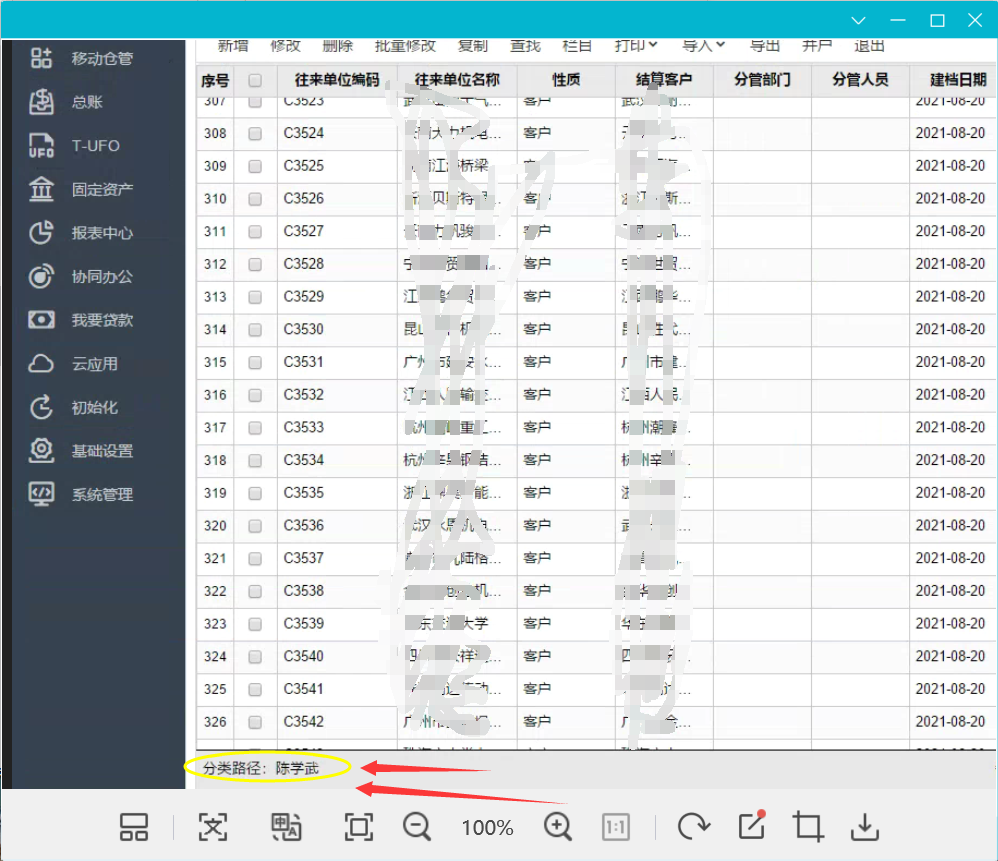This screenshot has height=861, width=998.
Task: Click the 批量修改 toolbar item
Action: 405,45
